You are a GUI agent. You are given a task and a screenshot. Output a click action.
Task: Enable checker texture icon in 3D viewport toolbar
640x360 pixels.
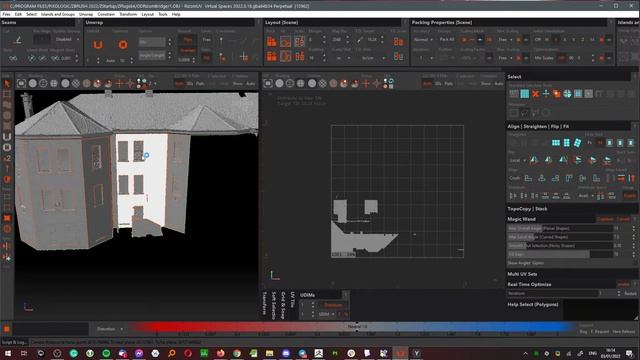[76, 83]
